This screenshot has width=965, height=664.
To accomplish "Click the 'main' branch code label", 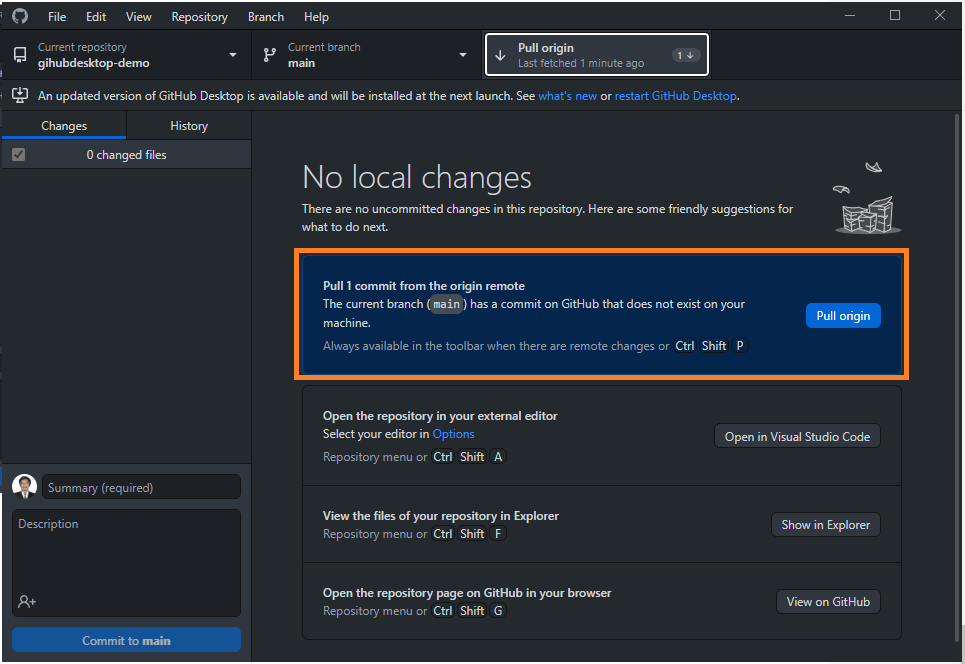I will 446,304.
